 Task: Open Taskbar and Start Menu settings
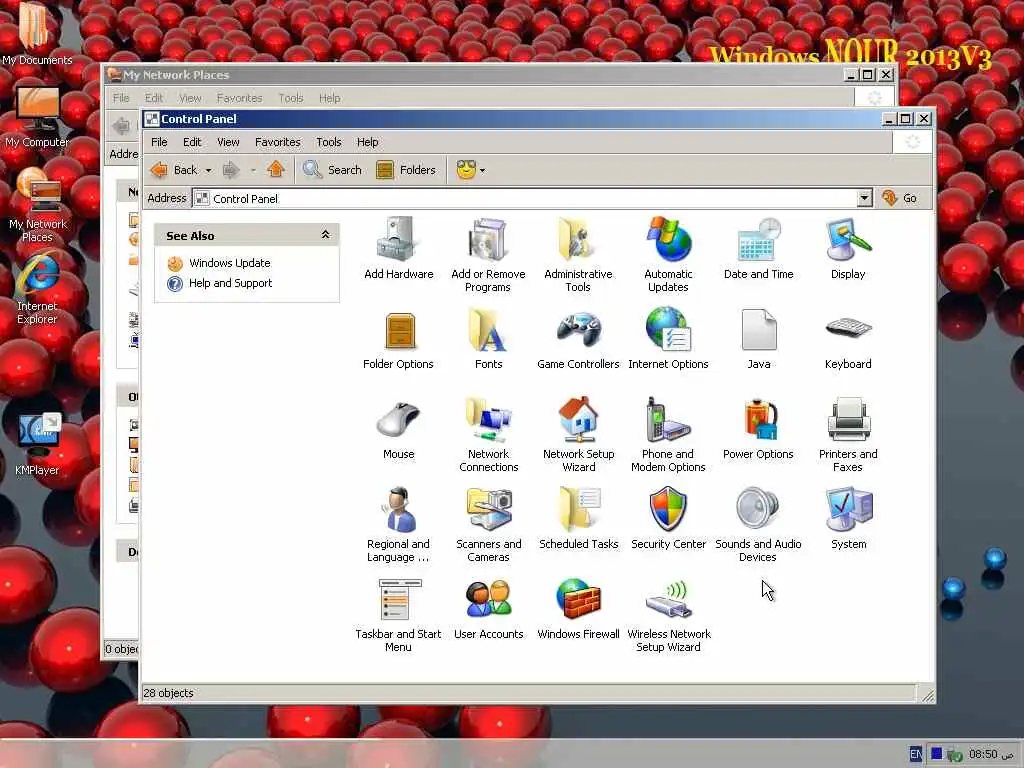tap(398, 615)
